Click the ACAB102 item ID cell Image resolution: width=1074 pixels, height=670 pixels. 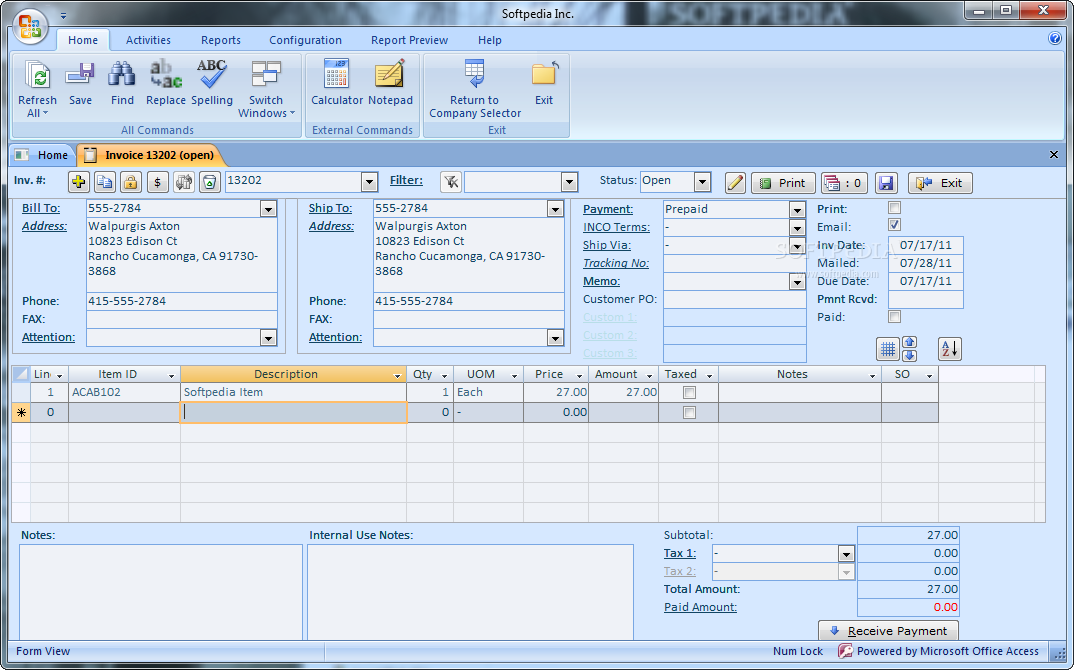pyautogui.click(x=124, y=393)
